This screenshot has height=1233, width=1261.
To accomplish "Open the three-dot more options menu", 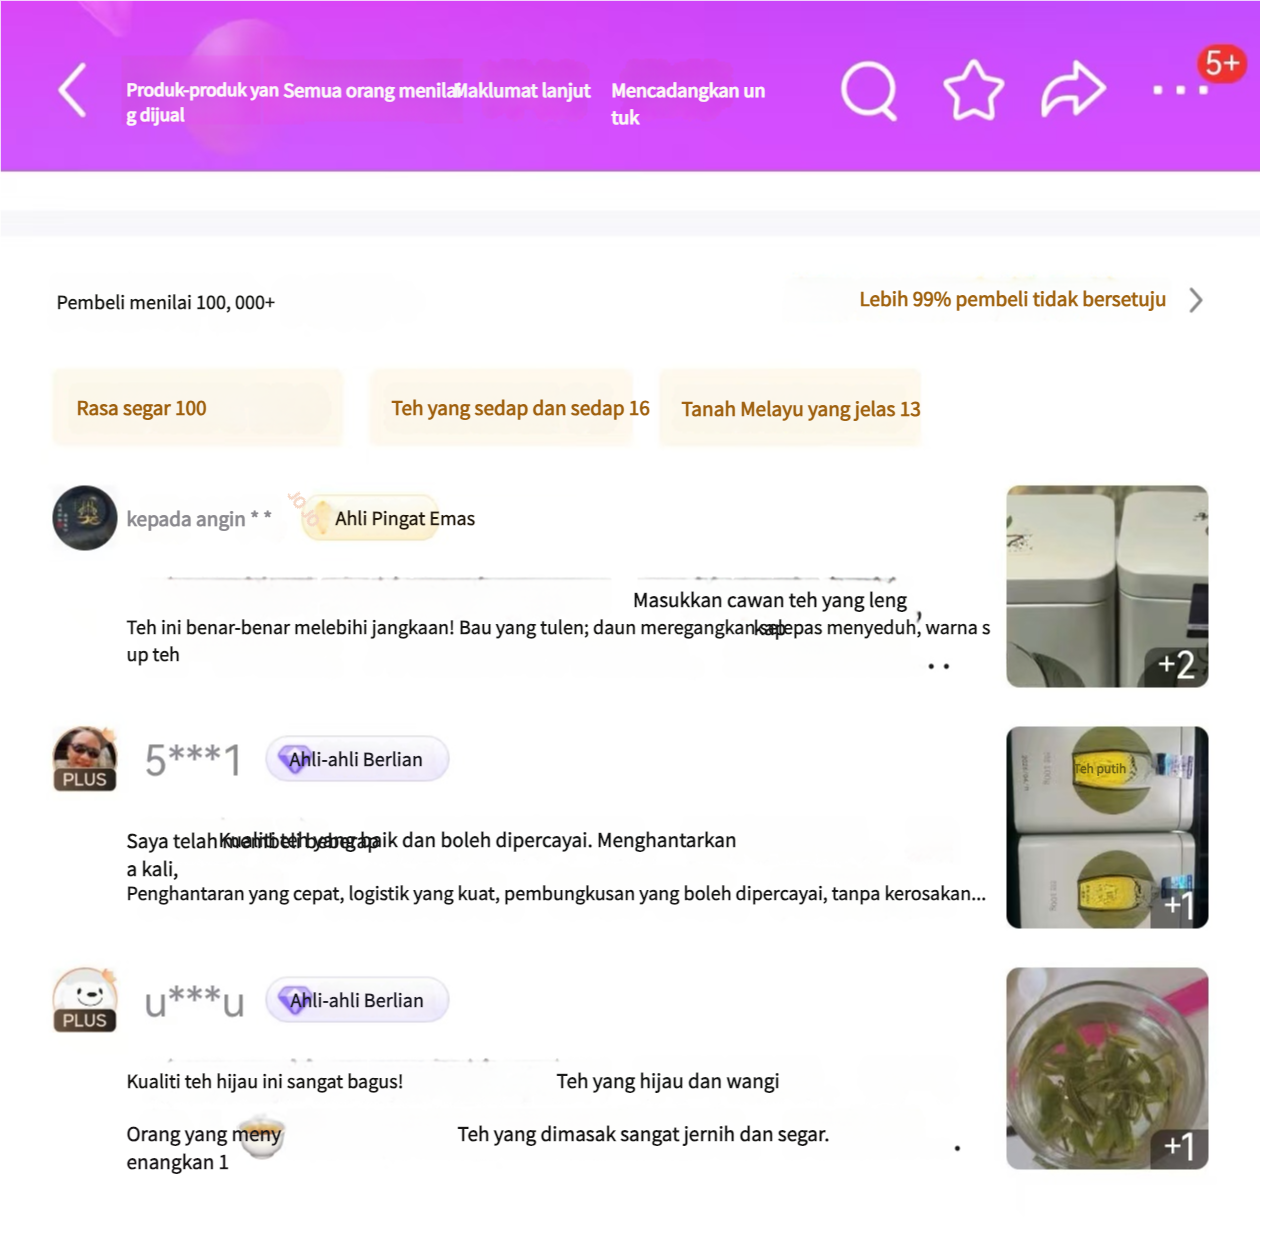I will [x=1180, y=90].
